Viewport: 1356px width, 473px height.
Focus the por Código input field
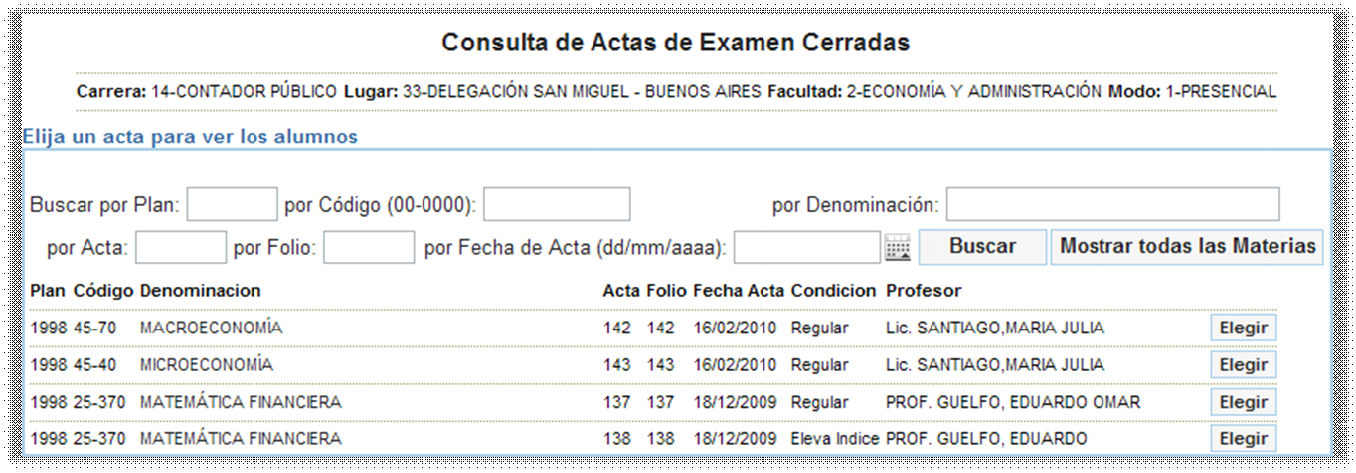click(x=556, y=205)
